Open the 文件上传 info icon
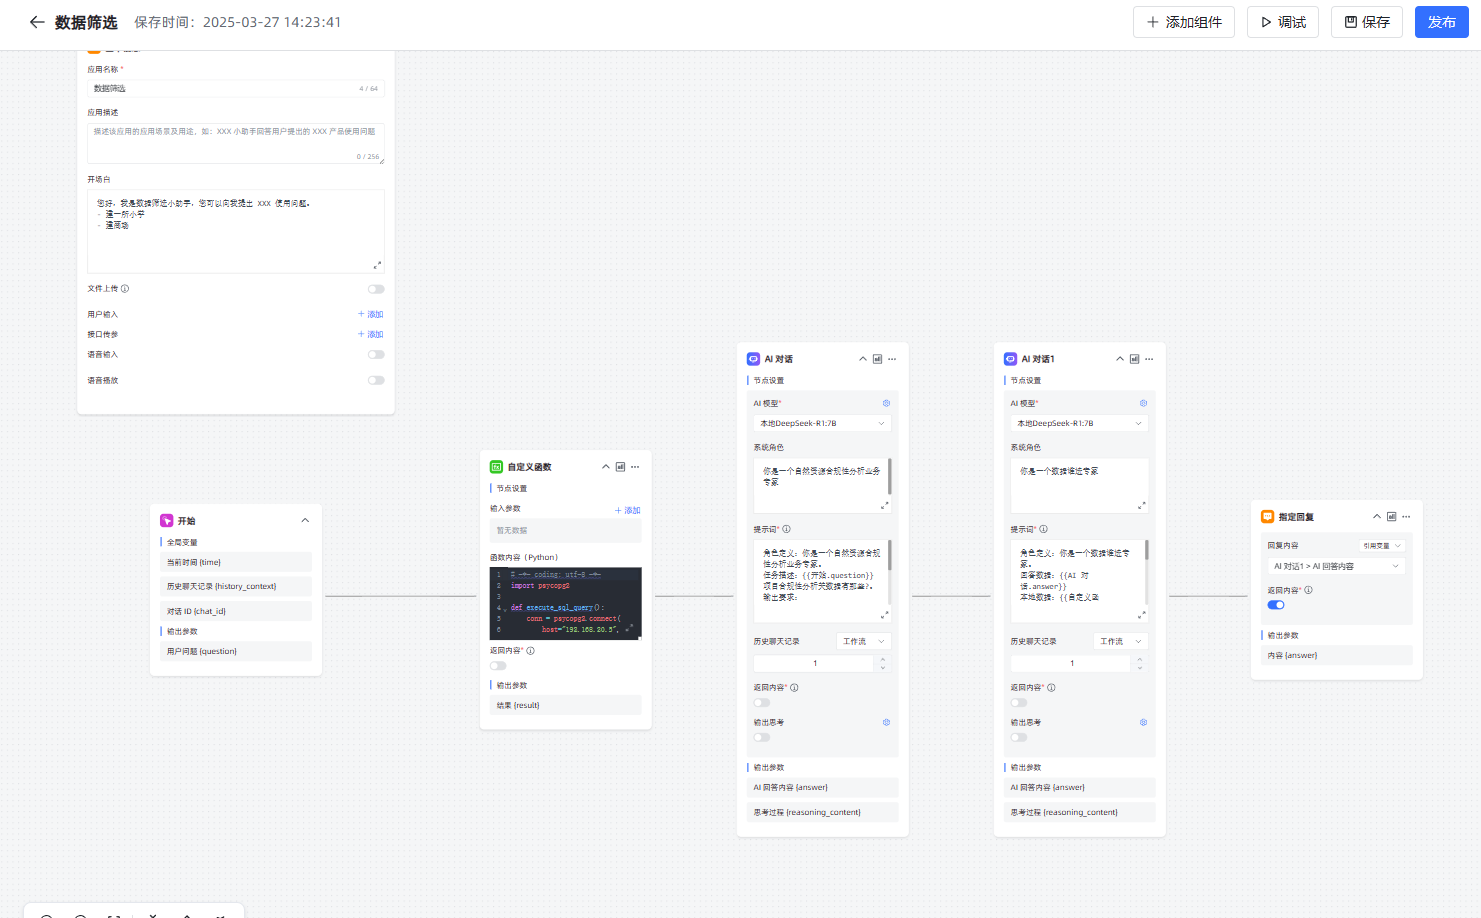Screen dimensions: 1481x918 (x=125, y=289)
